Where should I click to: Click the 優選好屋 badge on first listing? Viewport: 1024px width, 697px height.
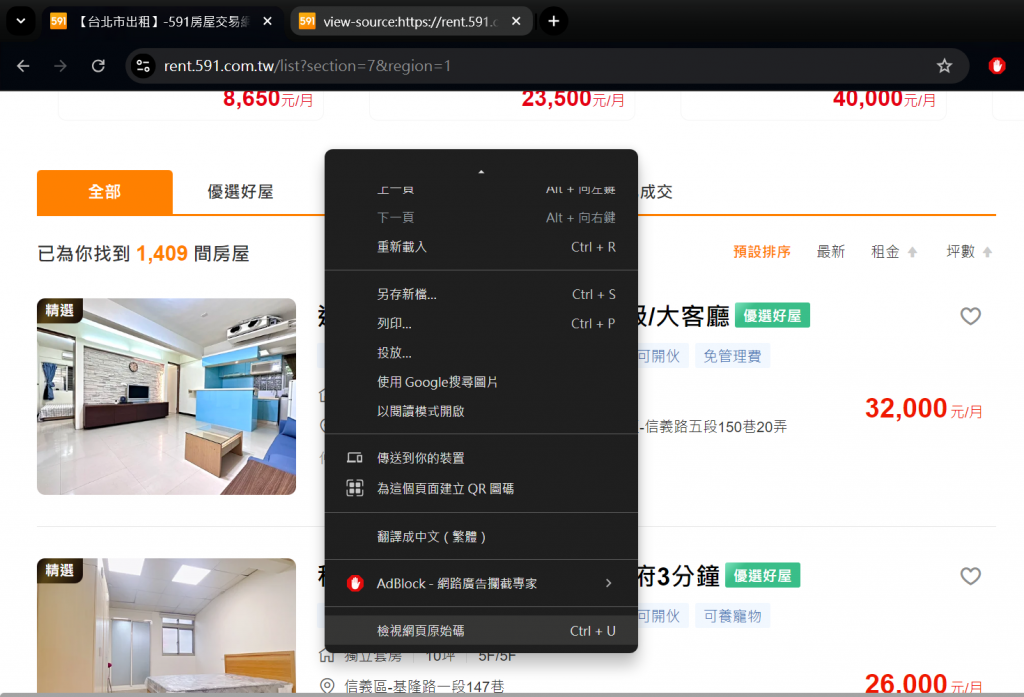point(772,316)
